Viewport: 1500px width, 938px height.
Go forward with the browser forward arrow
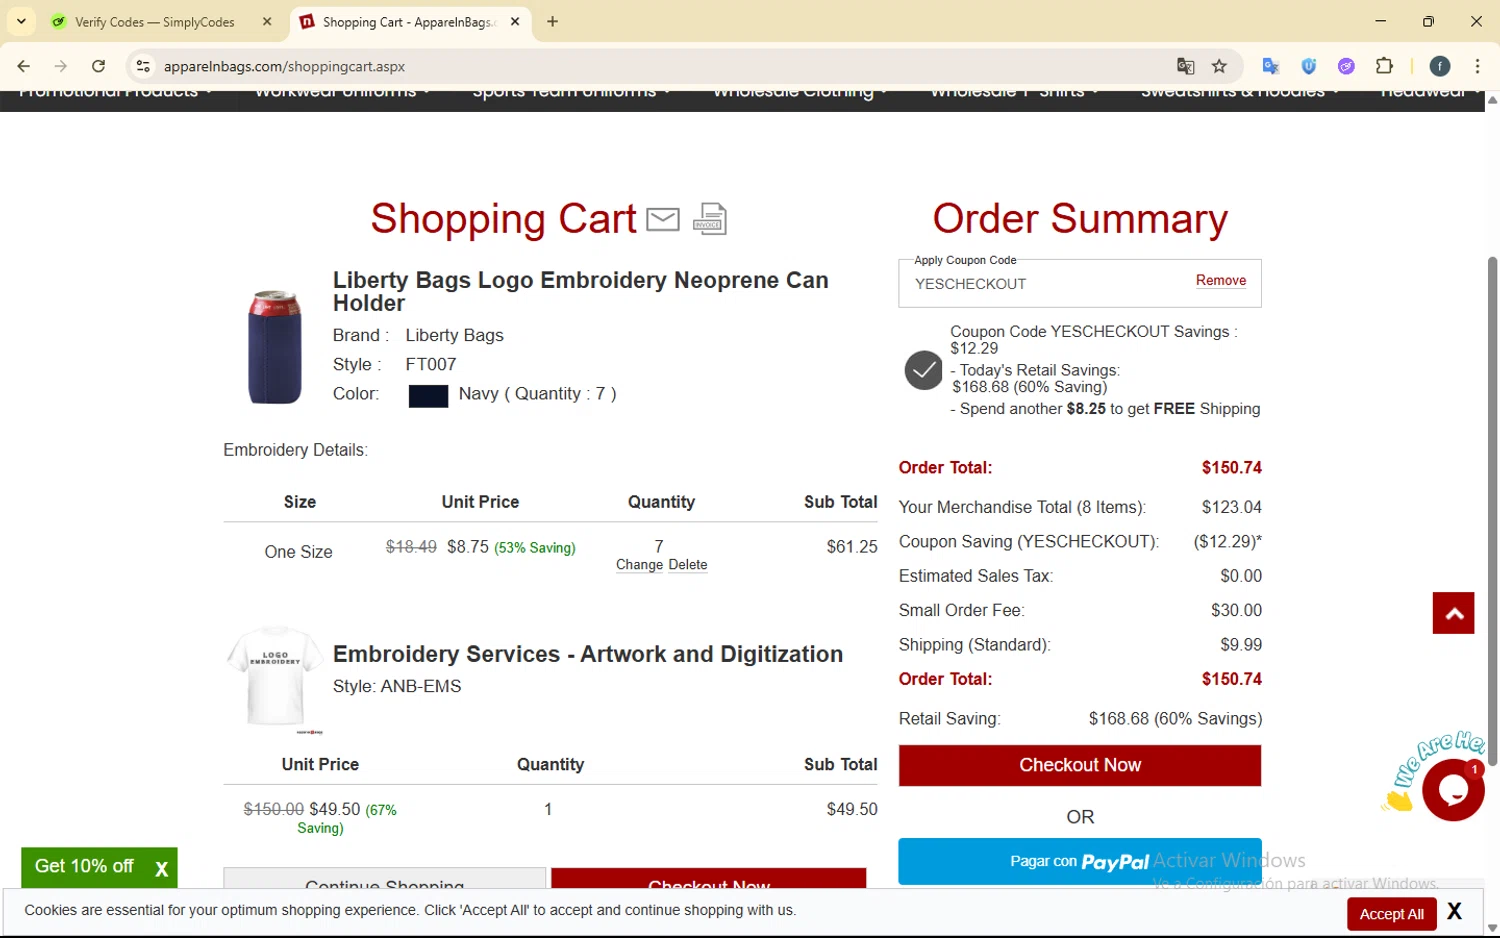pos(61,66)
